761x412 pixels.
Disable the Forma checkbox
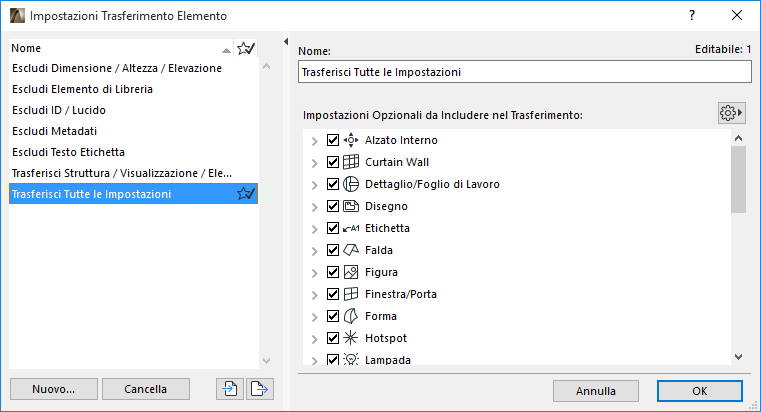coord(334,316)
